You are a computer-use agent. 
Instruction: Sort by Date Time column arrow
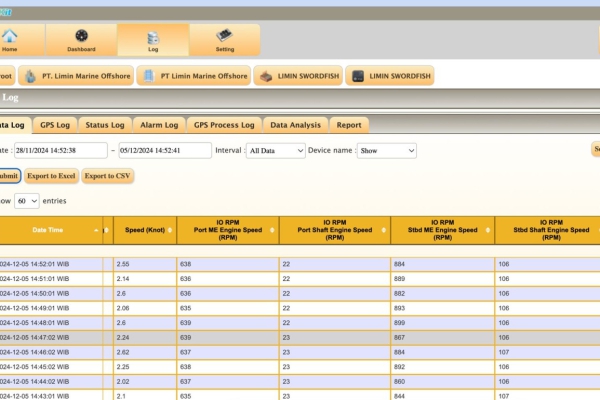96,230
